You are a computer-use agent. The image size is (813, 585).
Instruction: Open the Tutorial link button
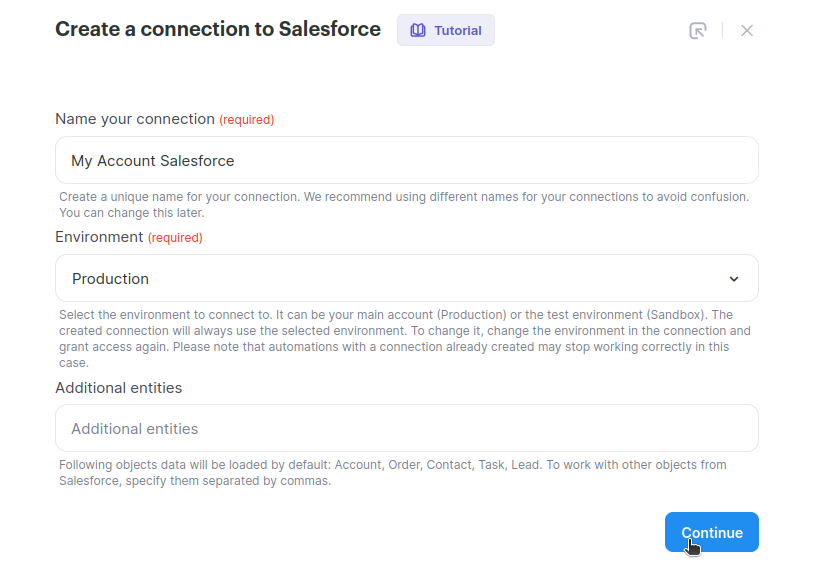[x=446, y=31]
